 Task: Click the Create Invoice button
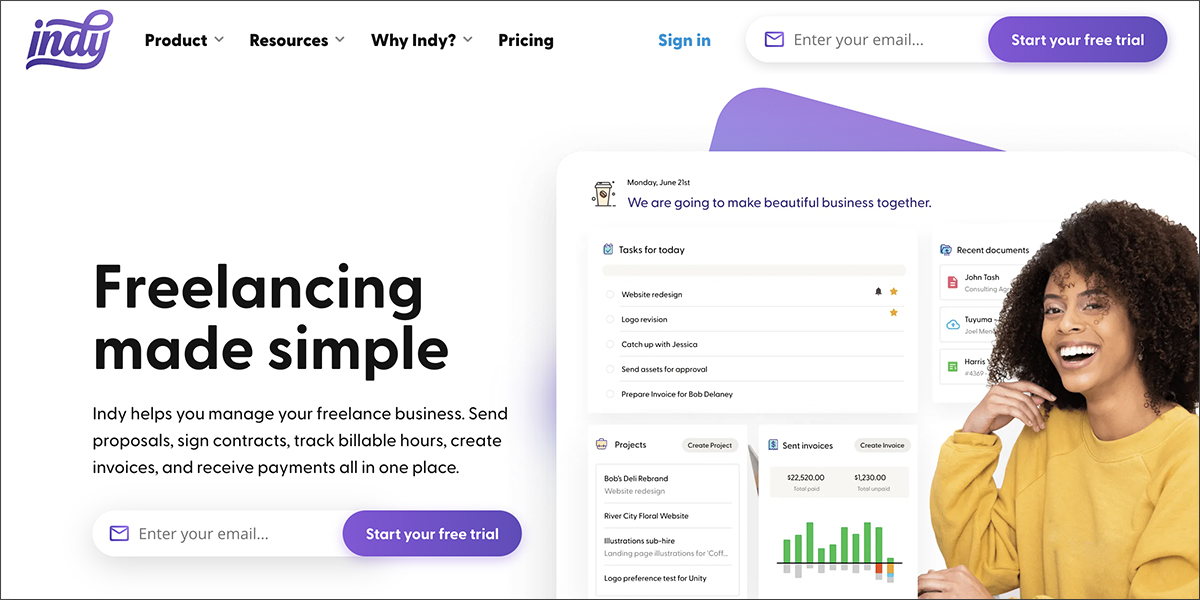point(882,445)
